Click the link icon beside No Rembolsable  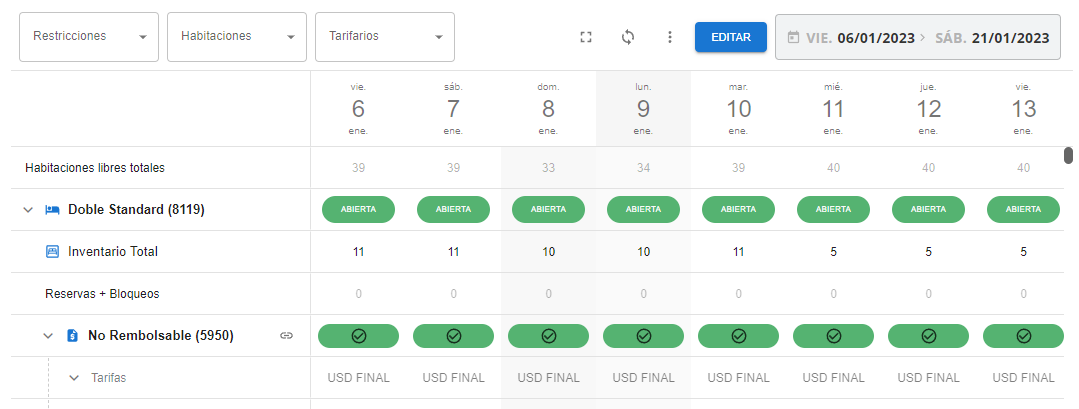coord(286,336)
